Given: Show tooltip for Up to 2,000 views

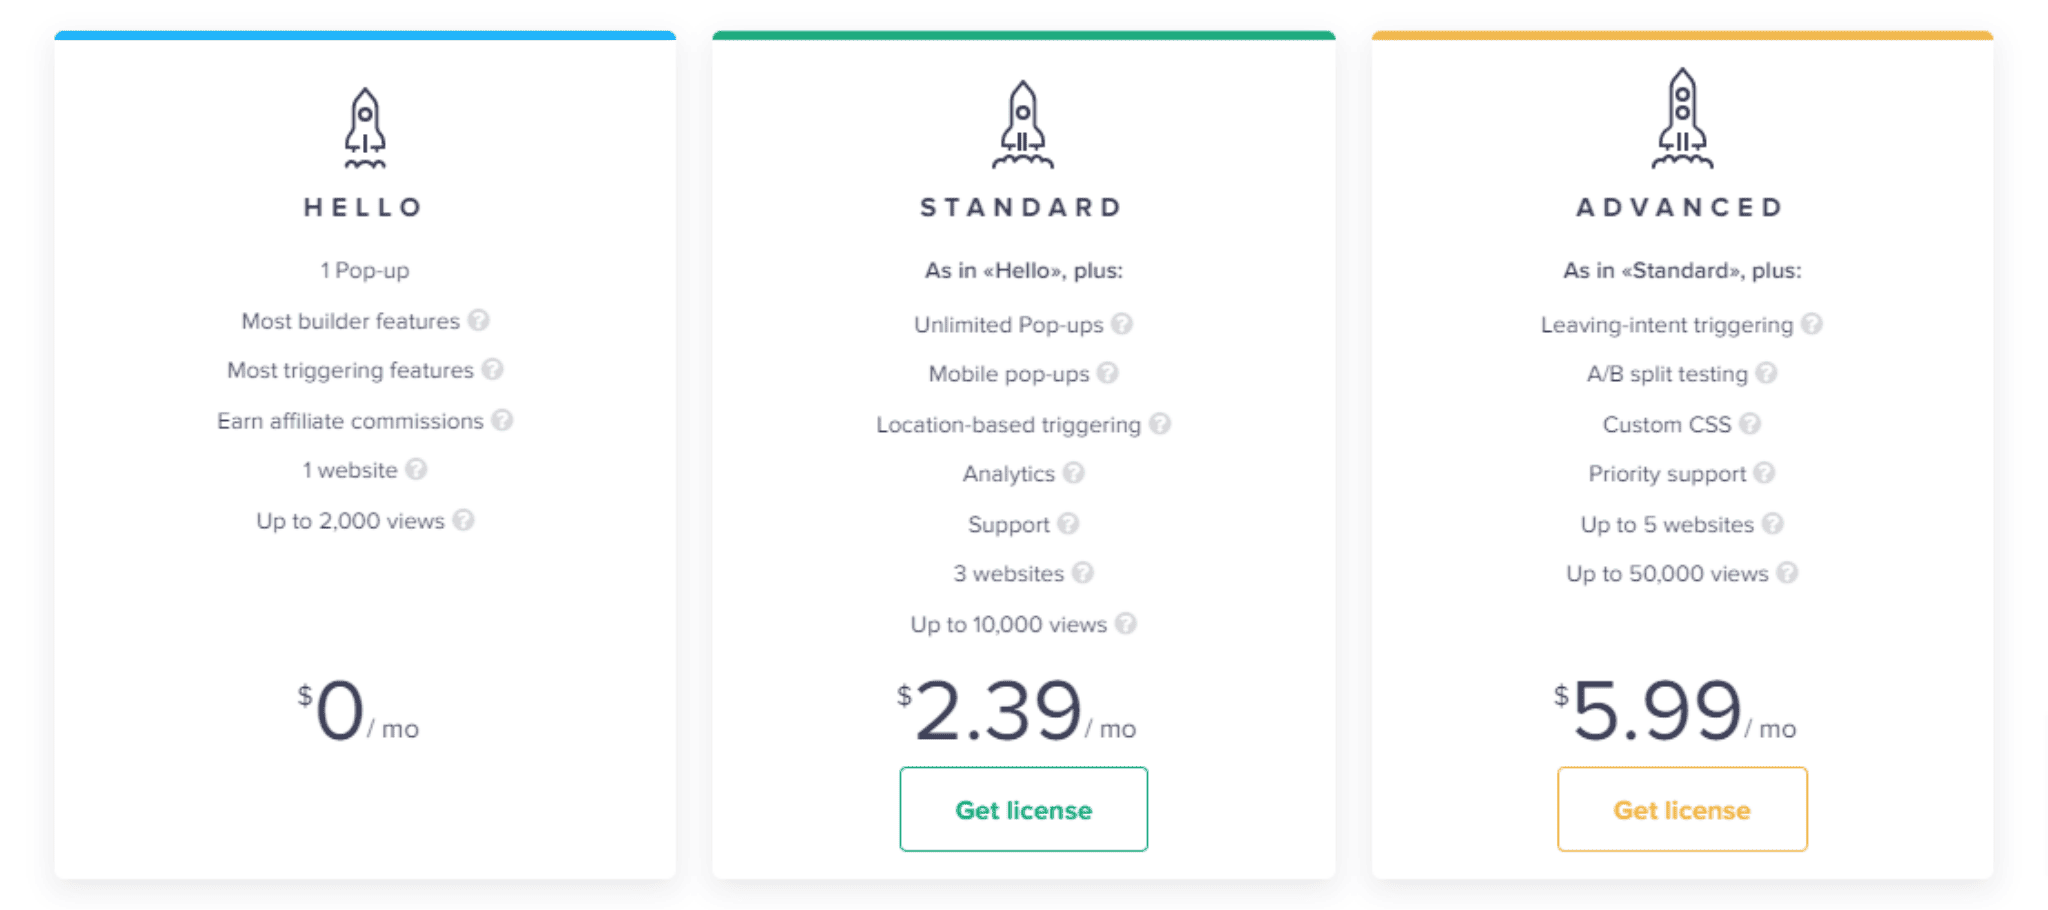Looking at the screenshot, I should click(463, 520).
